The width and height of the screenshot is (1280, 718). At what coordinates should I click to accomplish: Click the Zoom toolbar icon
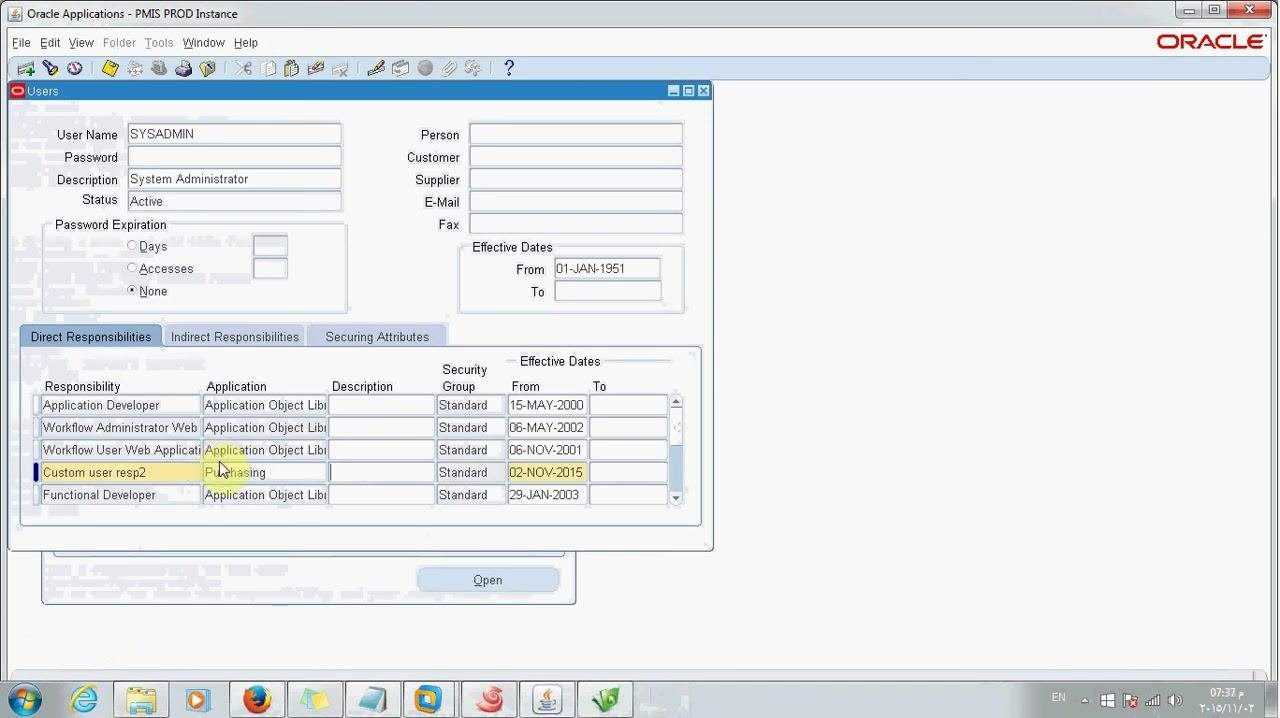pos(401,68)
